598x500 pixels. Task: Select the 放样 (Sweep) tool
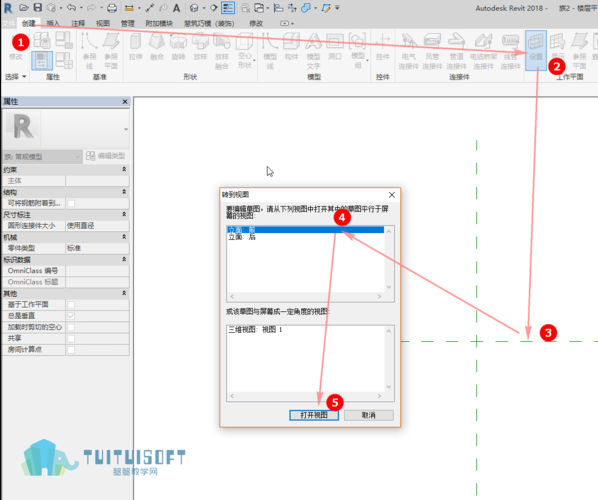coord(200,47)
